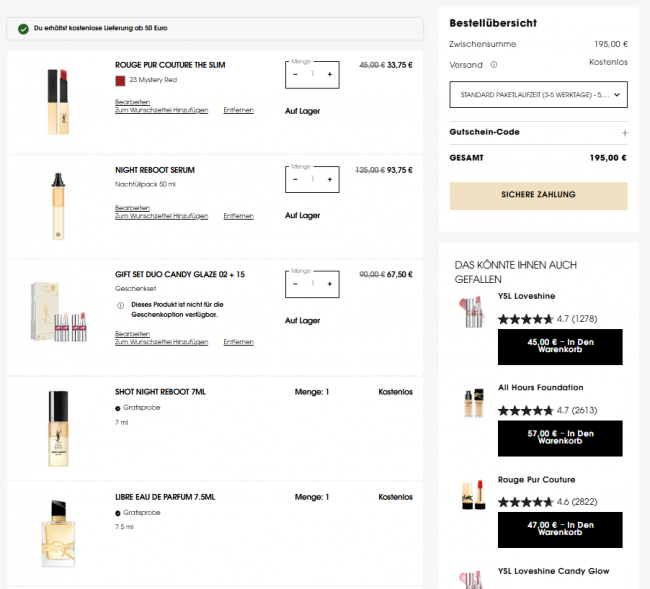Add Gift Set Duo Candy Glaze to Wunschzettel
Image resolution: width=650 pixels, height=589 pixels.
tap(161, 342)
